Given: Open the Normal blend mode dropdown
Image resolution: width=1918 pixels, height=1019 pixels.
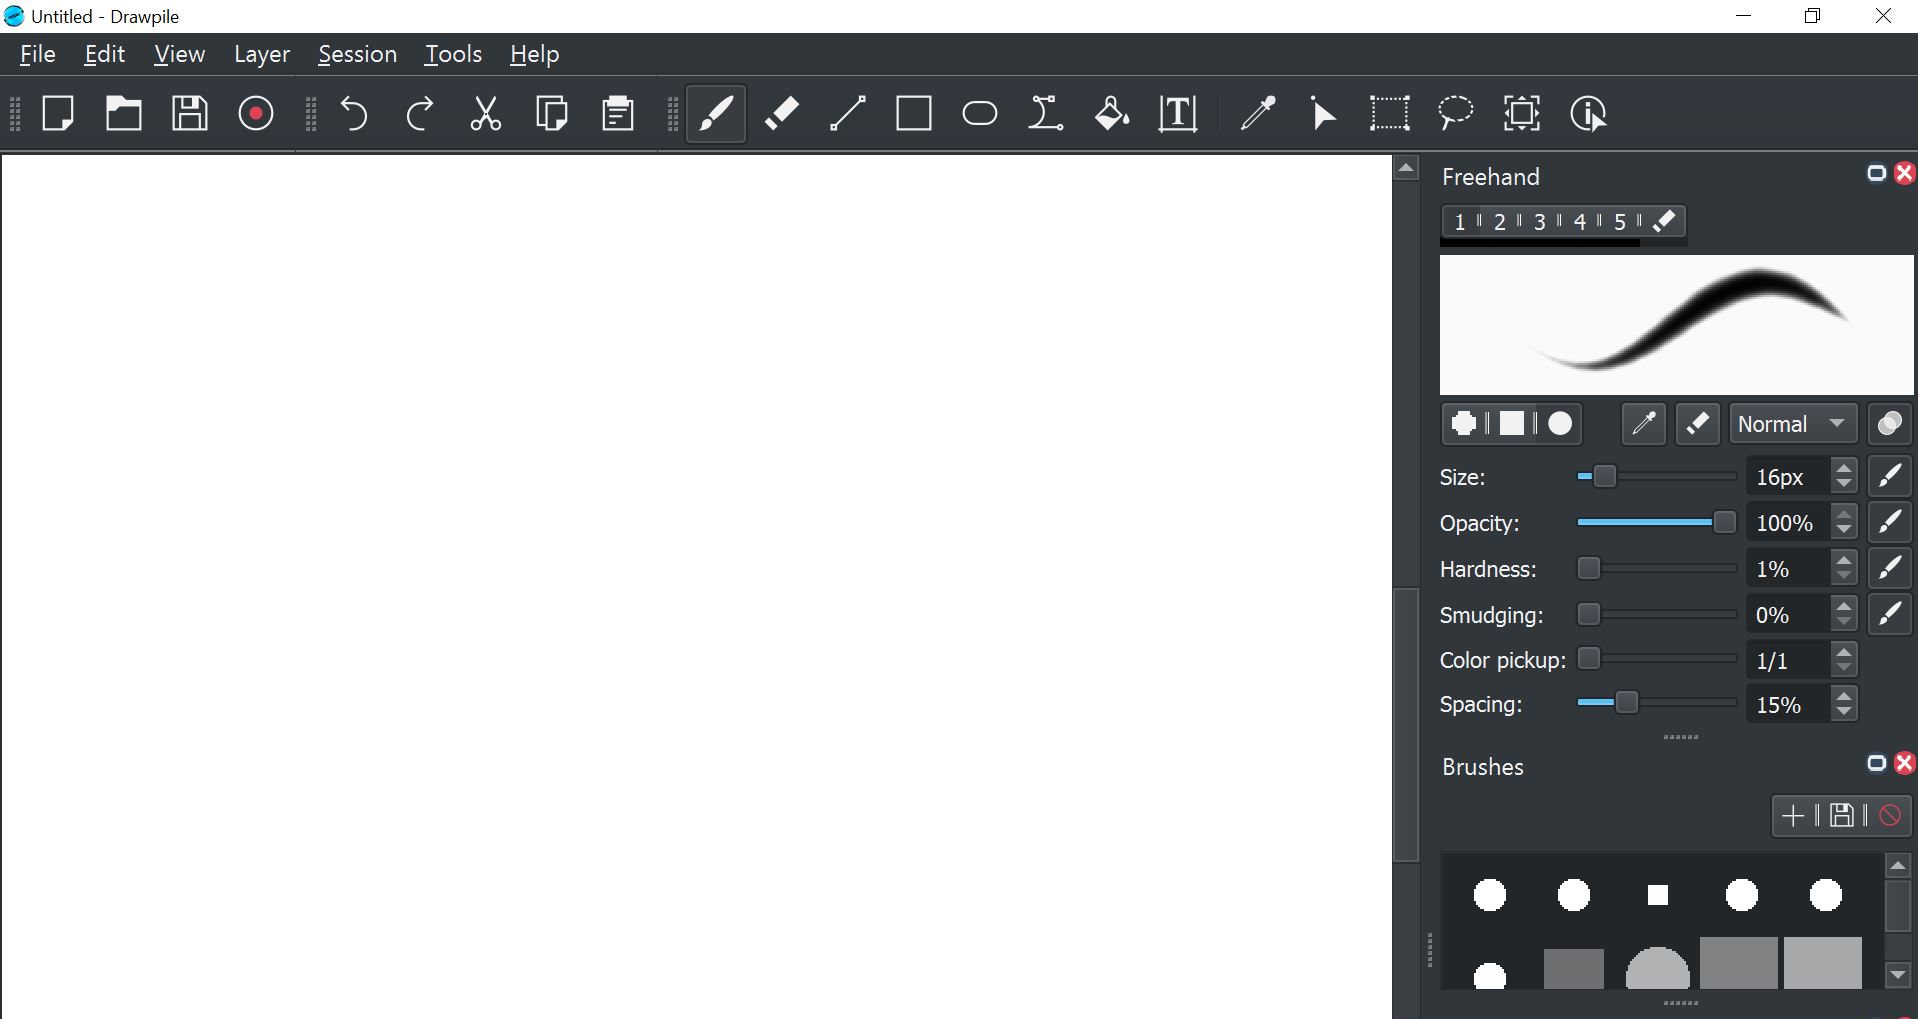Looking at the screenshot, I should click(1794, 424).
